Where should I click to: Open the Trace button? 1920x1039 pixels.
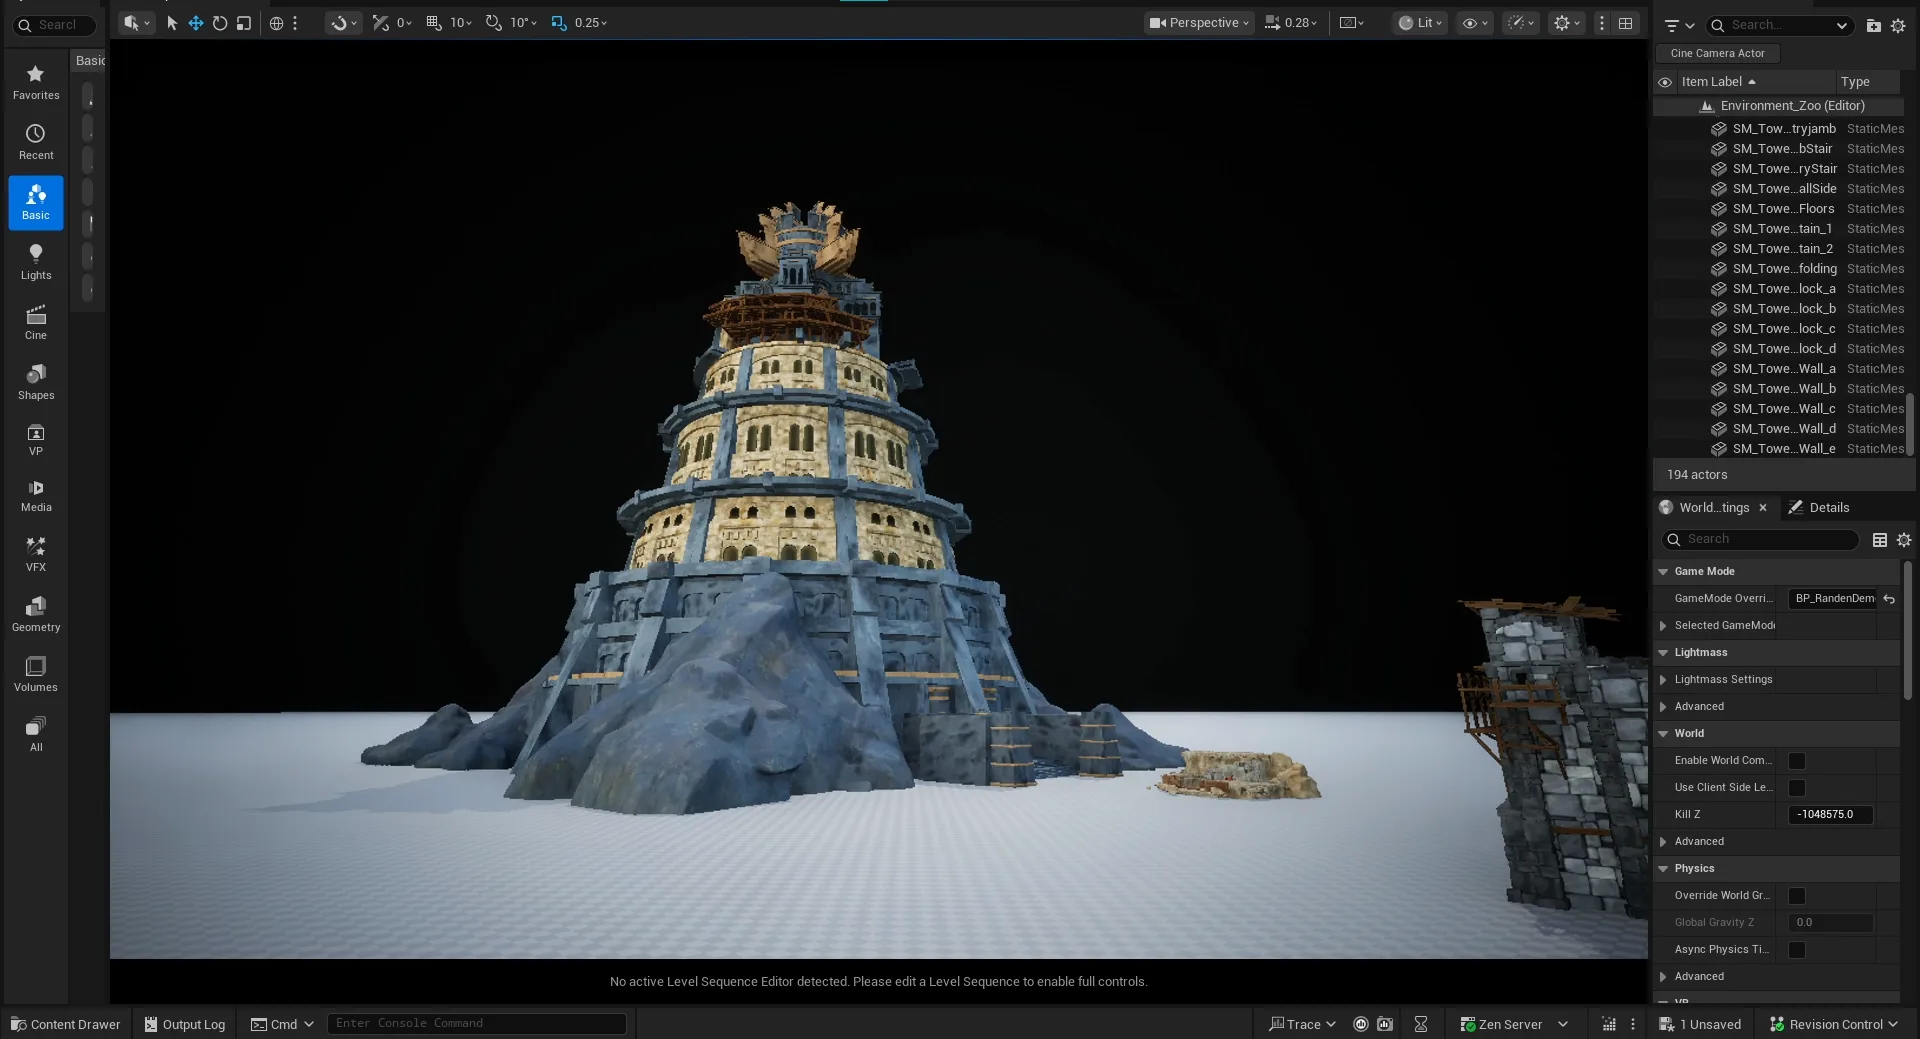coord(1302,1024)
